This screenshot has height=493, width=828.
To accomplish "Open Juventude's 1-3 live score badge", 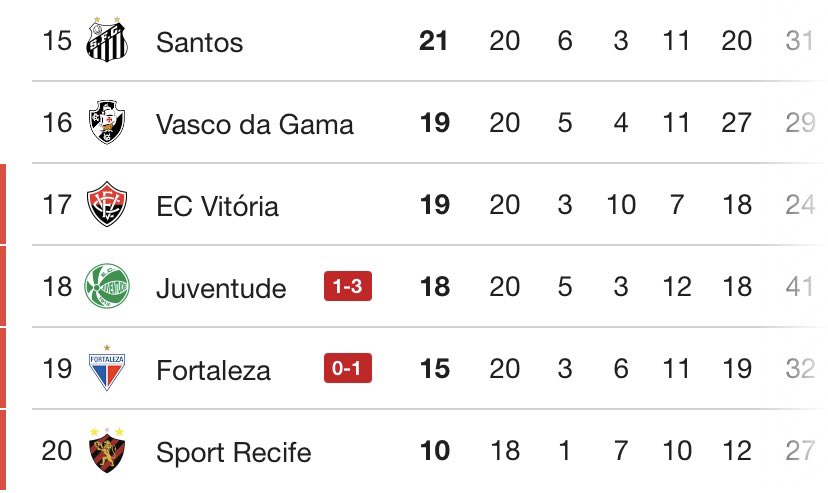I will click(348, 288).
